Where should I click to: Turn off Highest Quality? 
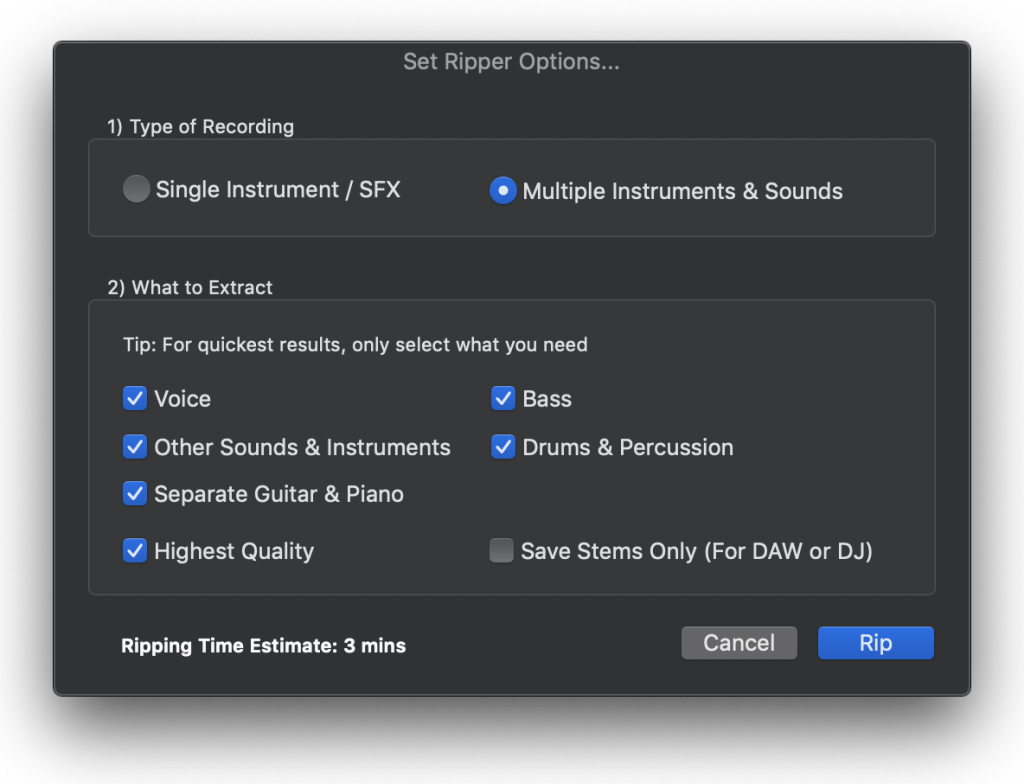[x=135, y=550]
